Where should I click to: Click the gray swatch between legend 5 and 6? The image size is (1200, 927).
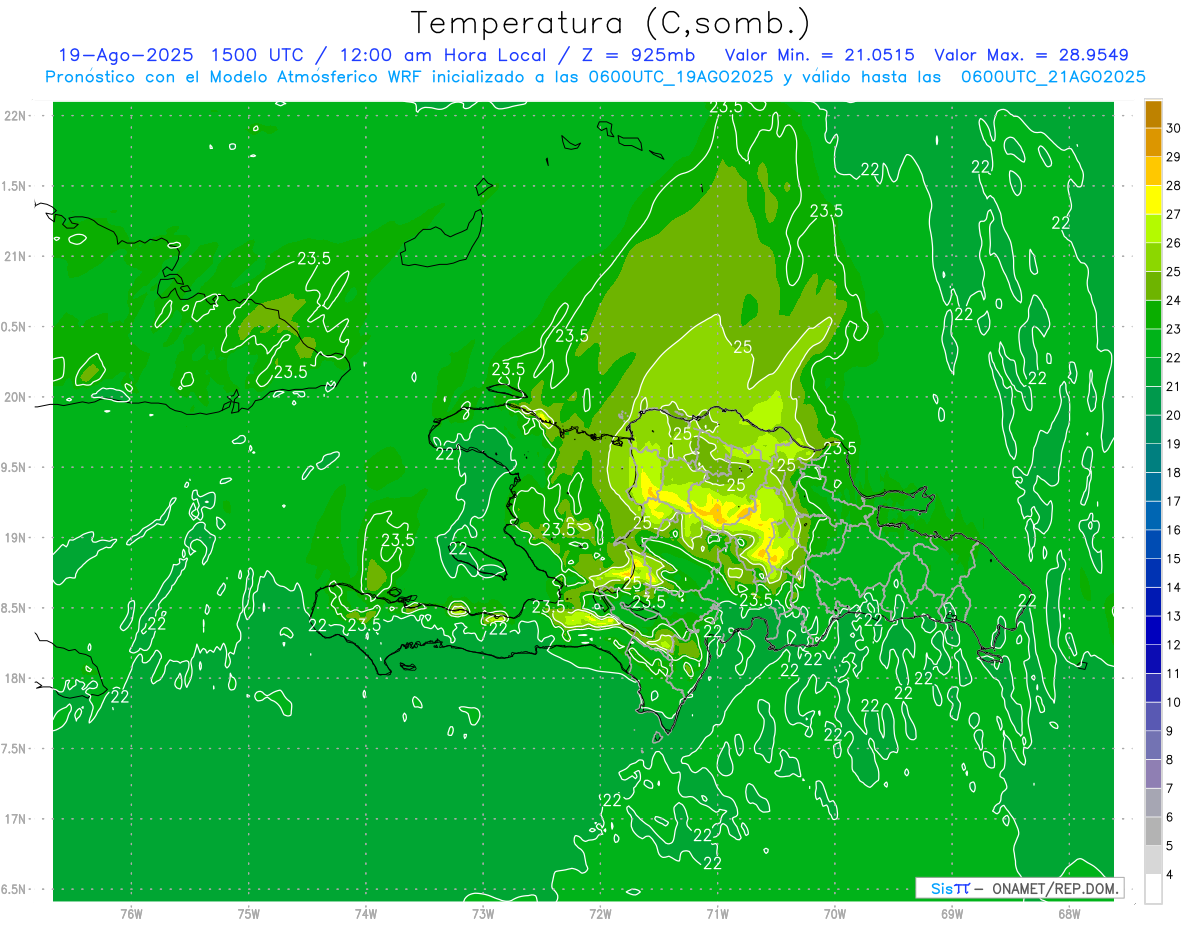click(1153, 832)
